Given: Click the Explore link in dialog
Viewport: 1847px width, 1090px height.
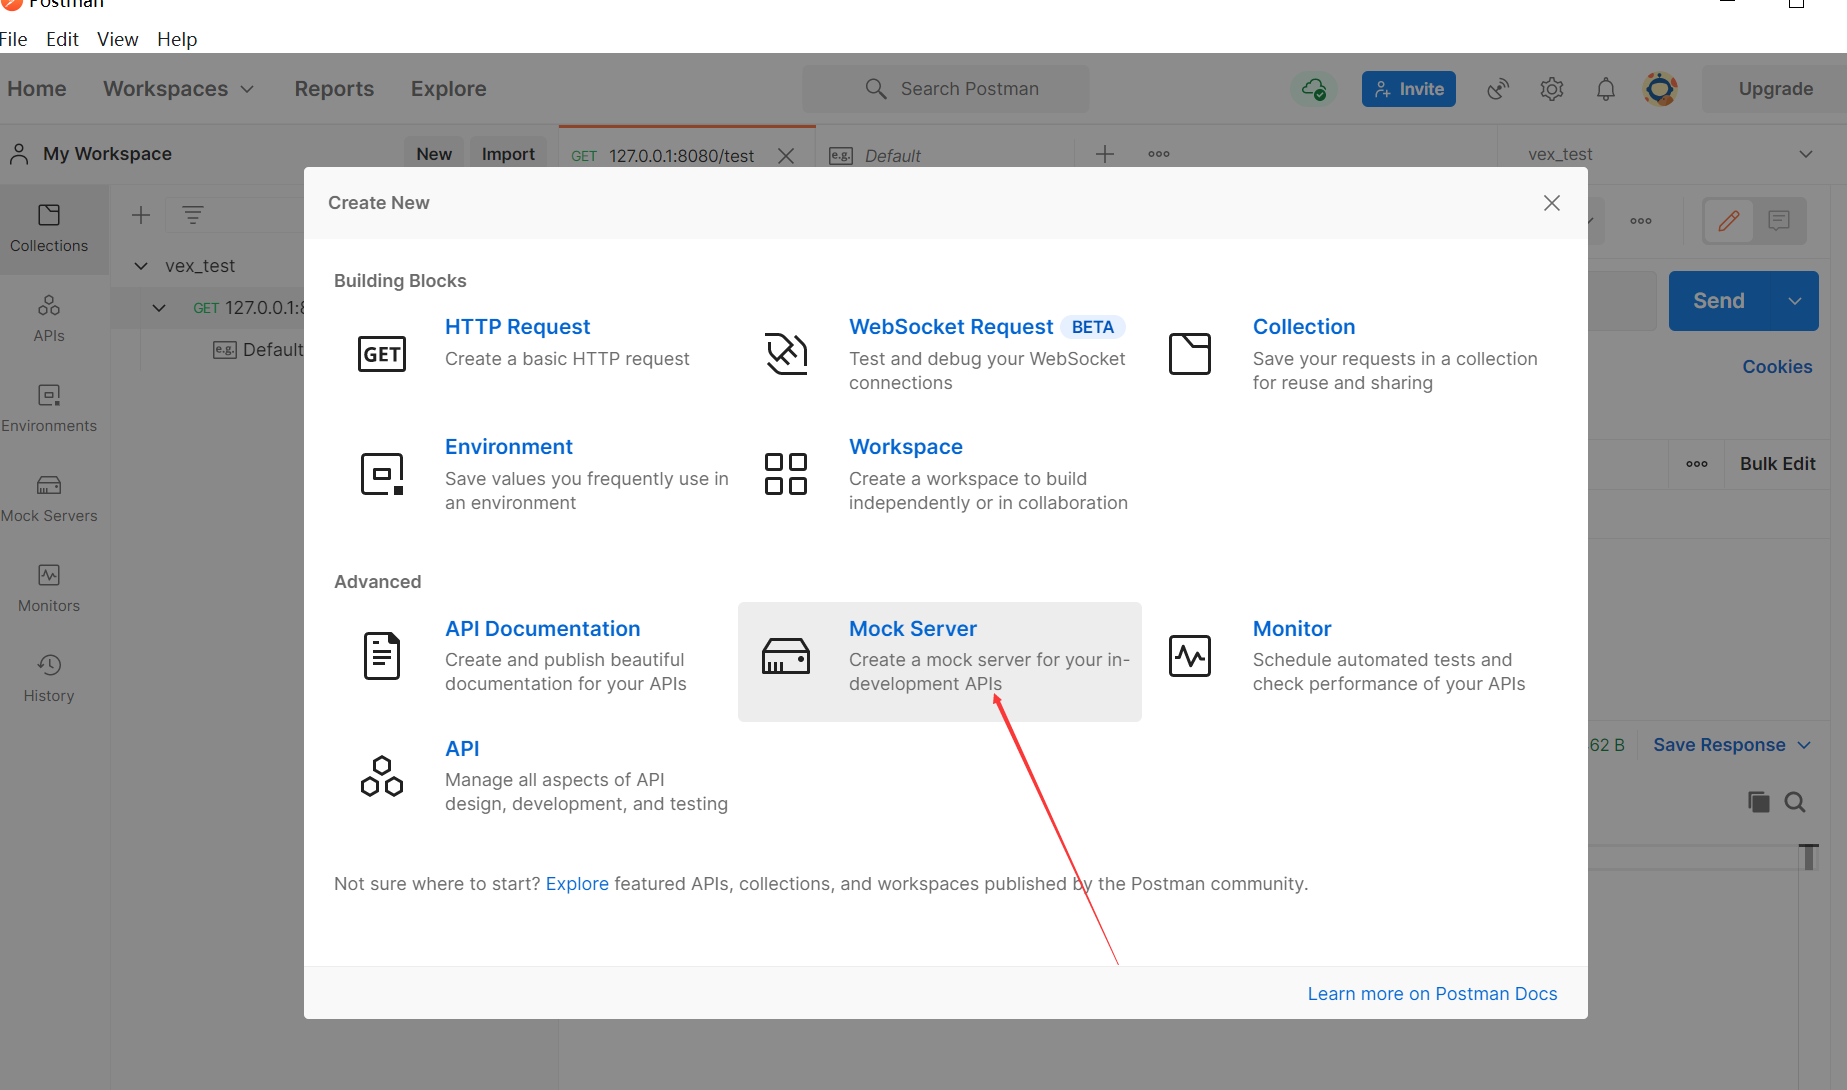Looking at the screenshot, I should click(577, 884).
